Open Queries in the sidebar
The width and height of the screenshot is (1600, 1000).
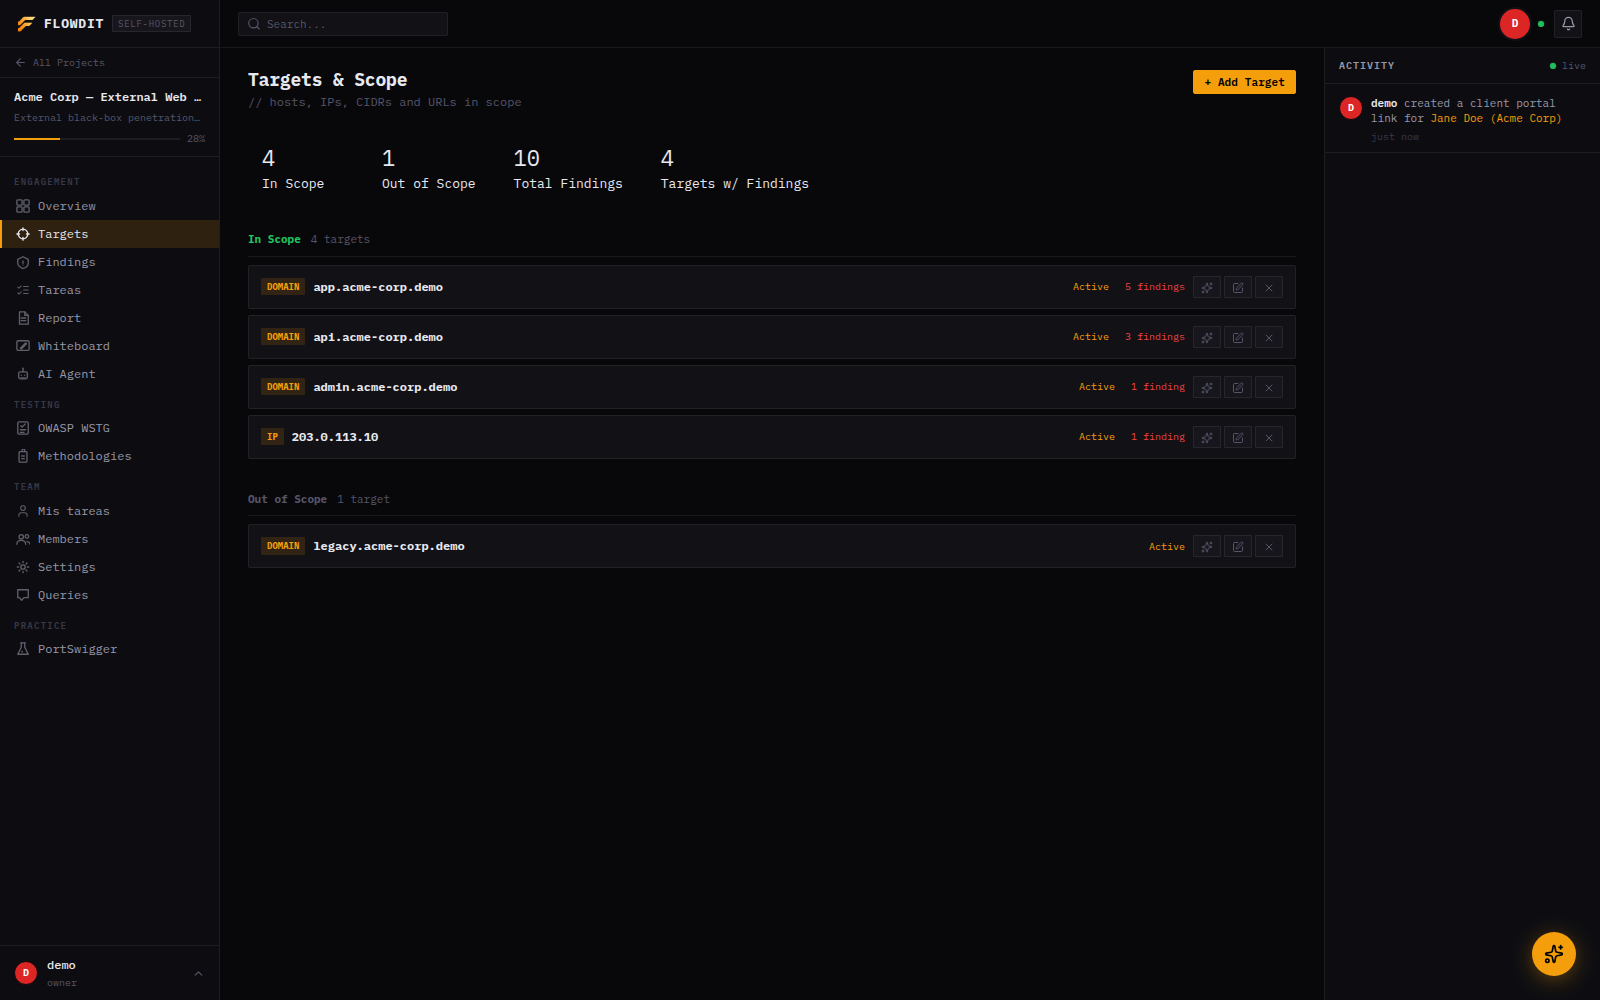click(x=110, y=595)
